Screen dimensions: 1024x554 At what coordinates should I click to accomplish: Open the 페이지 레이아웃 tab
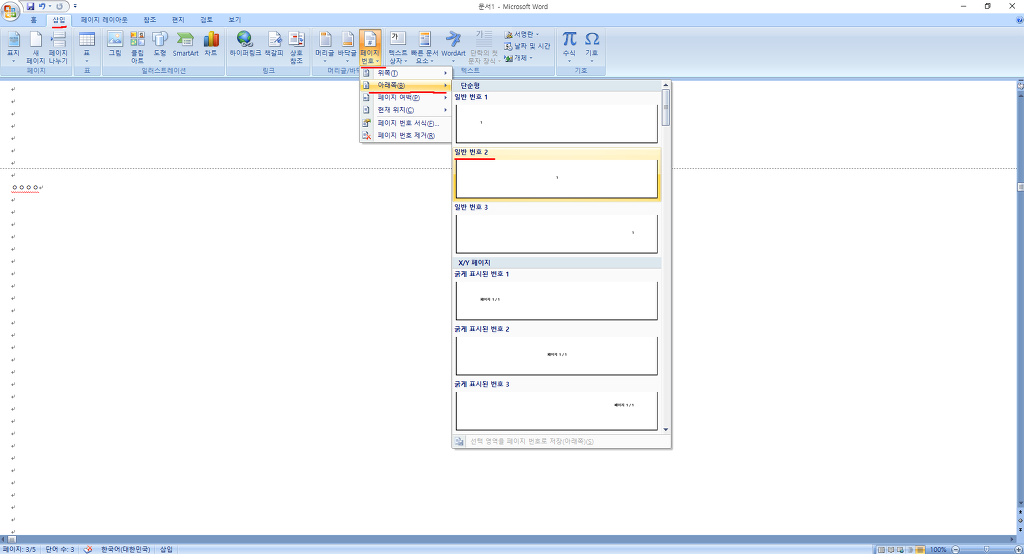tap(104, 19)
